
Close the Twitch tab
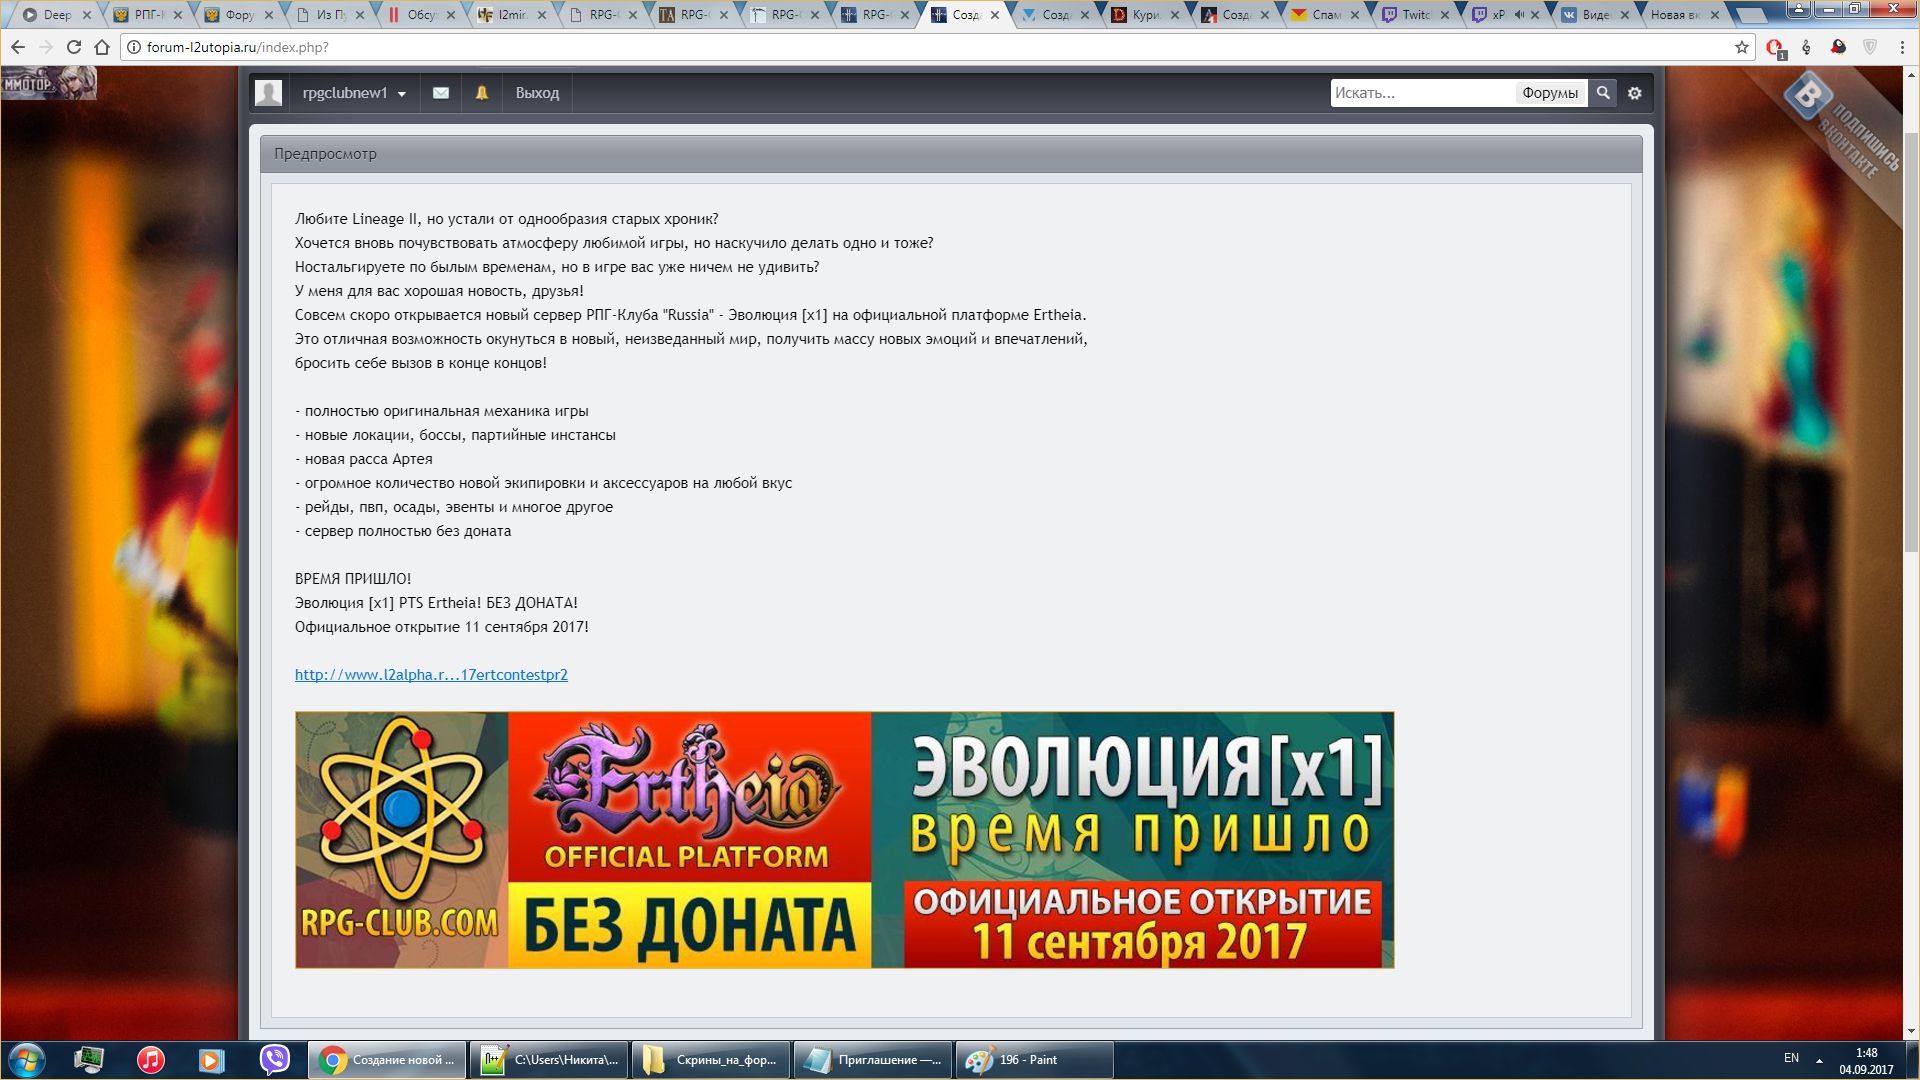pyautogui.click(x=1445, y=15)
